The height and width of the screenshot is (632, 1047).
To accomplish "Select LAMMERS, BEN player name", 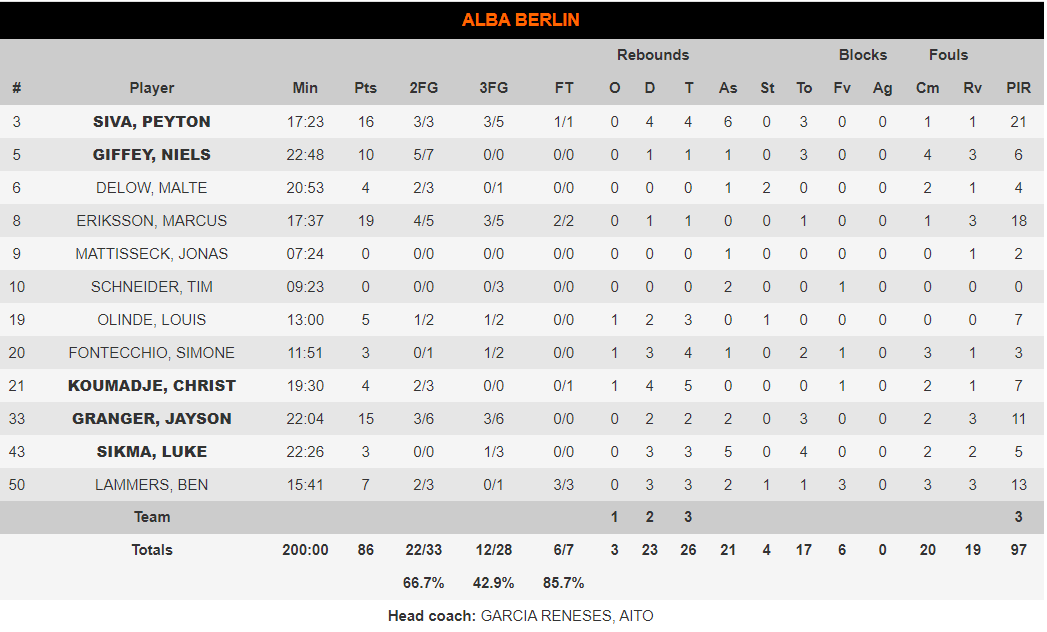I will 152,485.
